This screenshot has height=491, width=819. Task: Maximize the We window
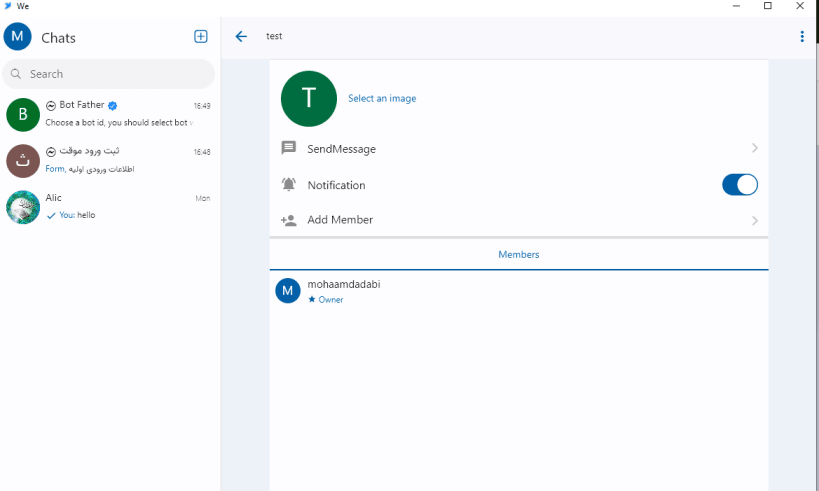[768, 6]
